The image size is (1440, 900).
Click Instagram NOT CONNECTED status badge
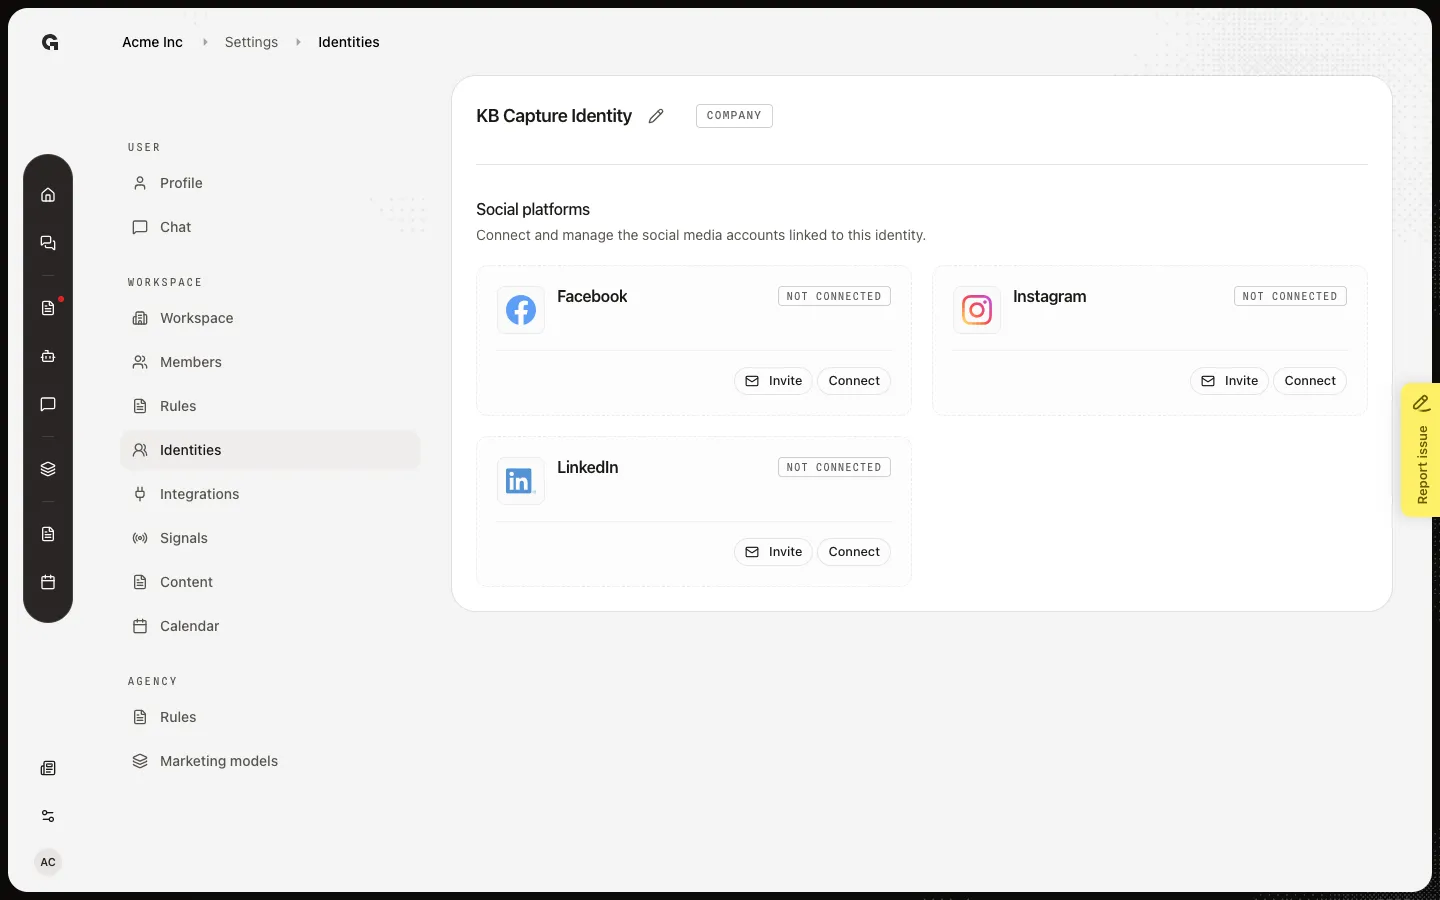click(x=1290, y=296)
